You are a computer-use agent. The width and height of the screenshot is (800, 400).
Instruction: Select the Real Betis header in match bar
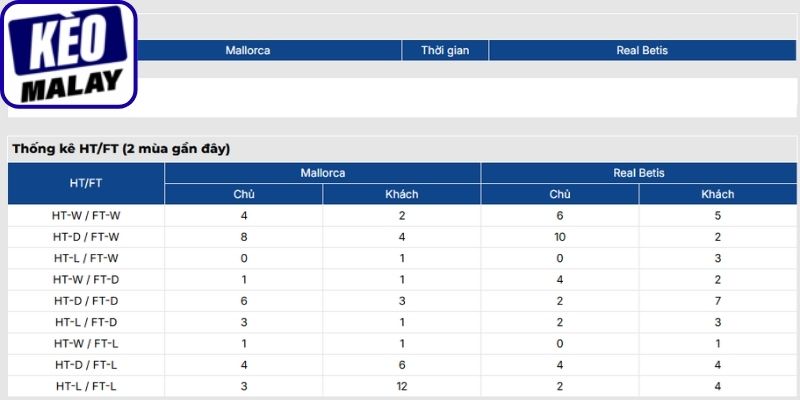pos(642,51)
